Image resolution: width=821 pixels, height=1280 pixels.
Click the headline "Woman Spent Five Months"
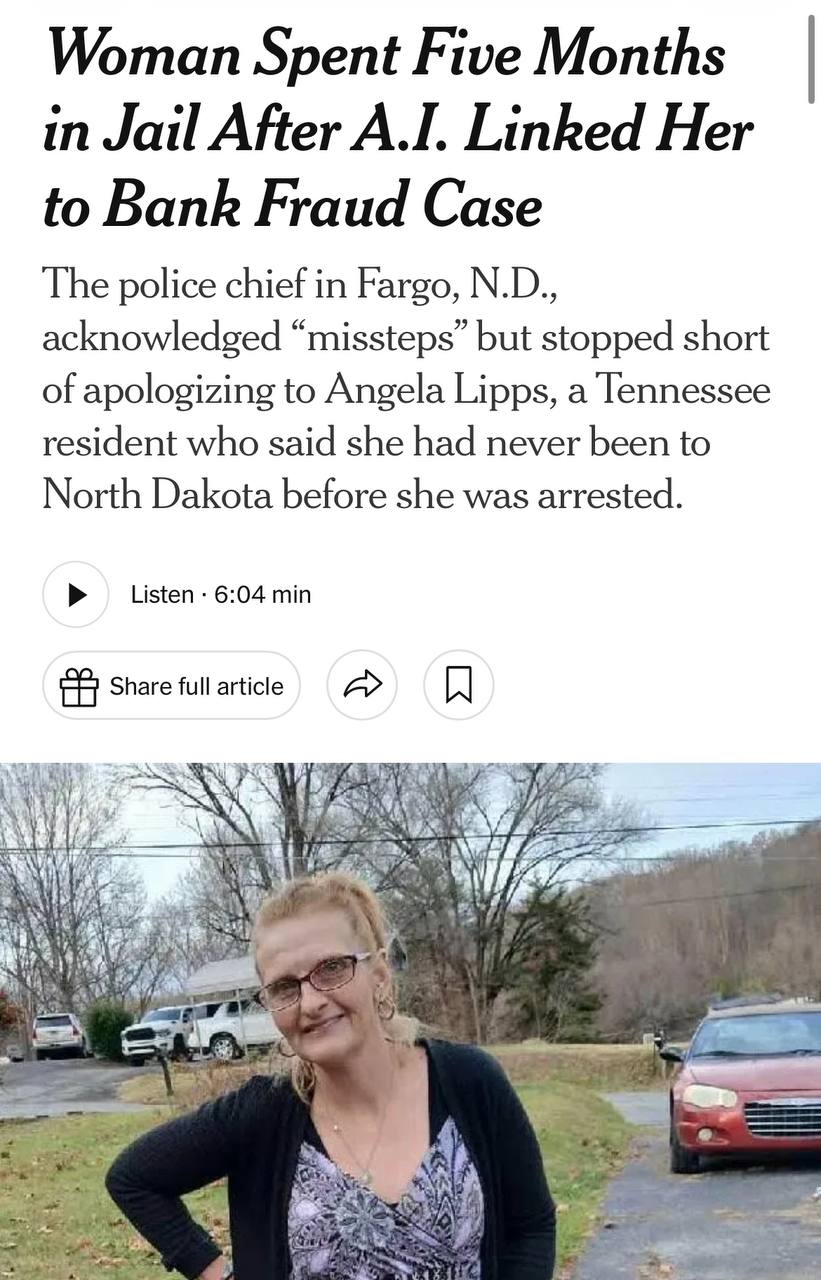[385, 54]
